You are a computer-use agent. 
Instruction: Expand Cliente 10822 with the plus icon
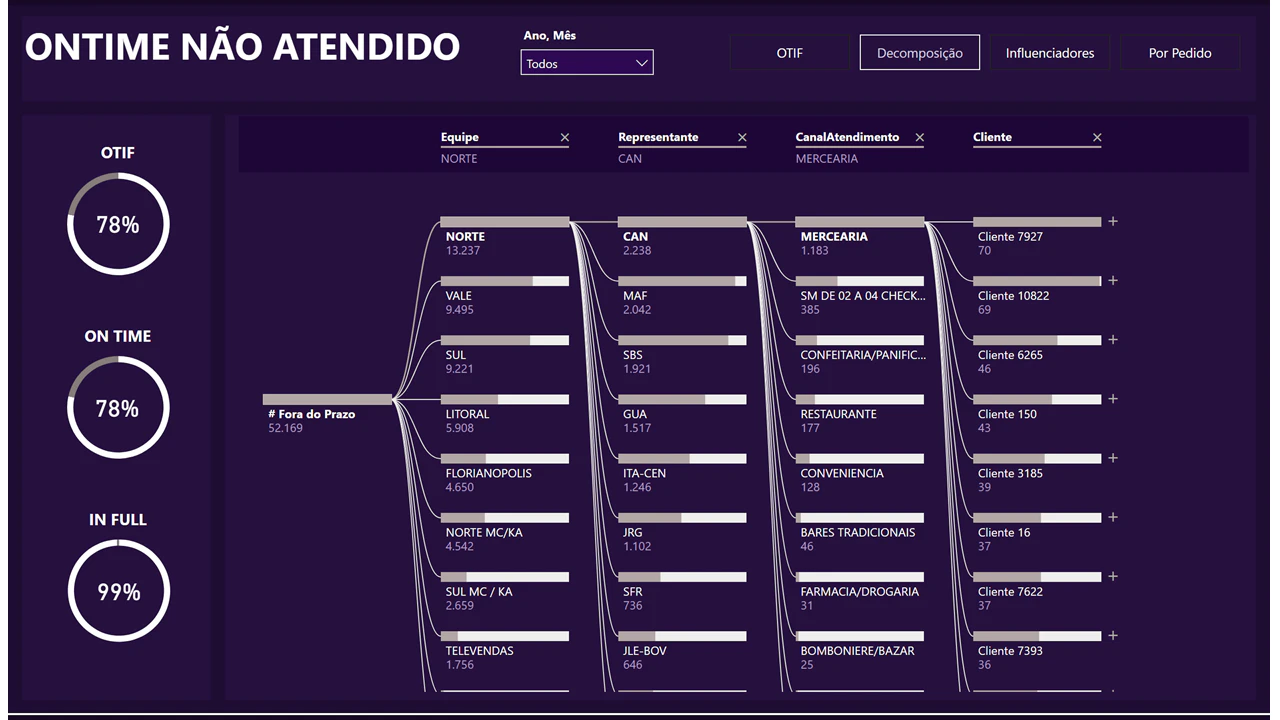tap(1113, 281)
